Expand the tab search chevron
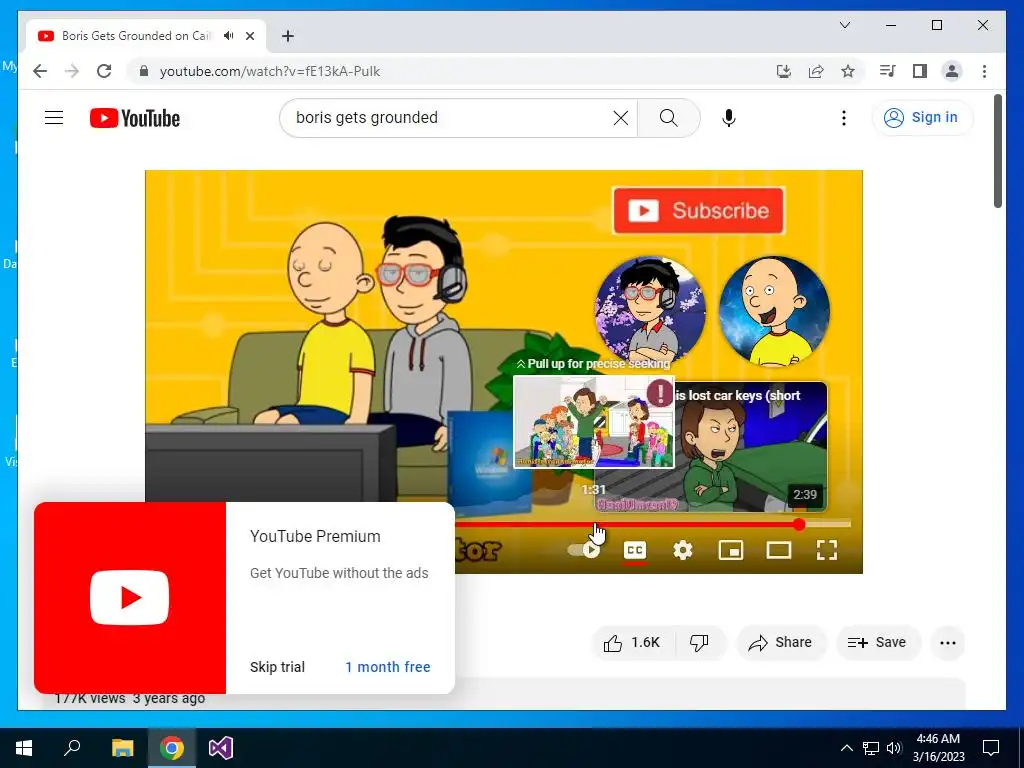 pyautogui.click(x=844, y=25)
